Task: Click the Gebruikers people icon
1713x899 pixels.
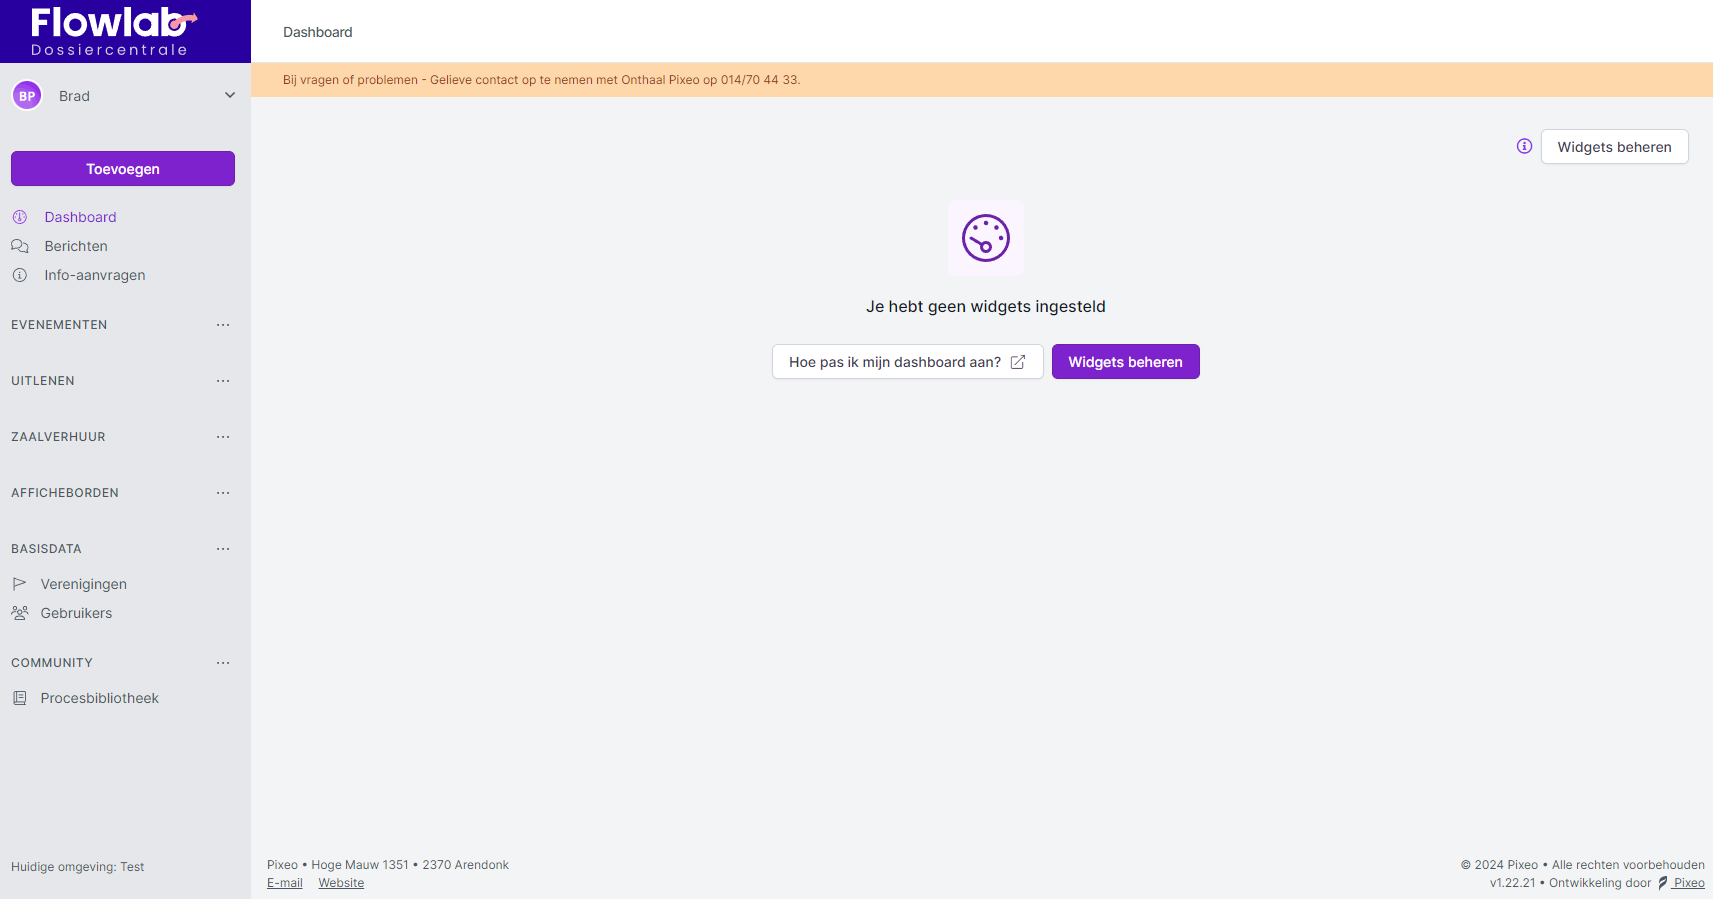Action: pyautogui.click(x=20, y=613)
